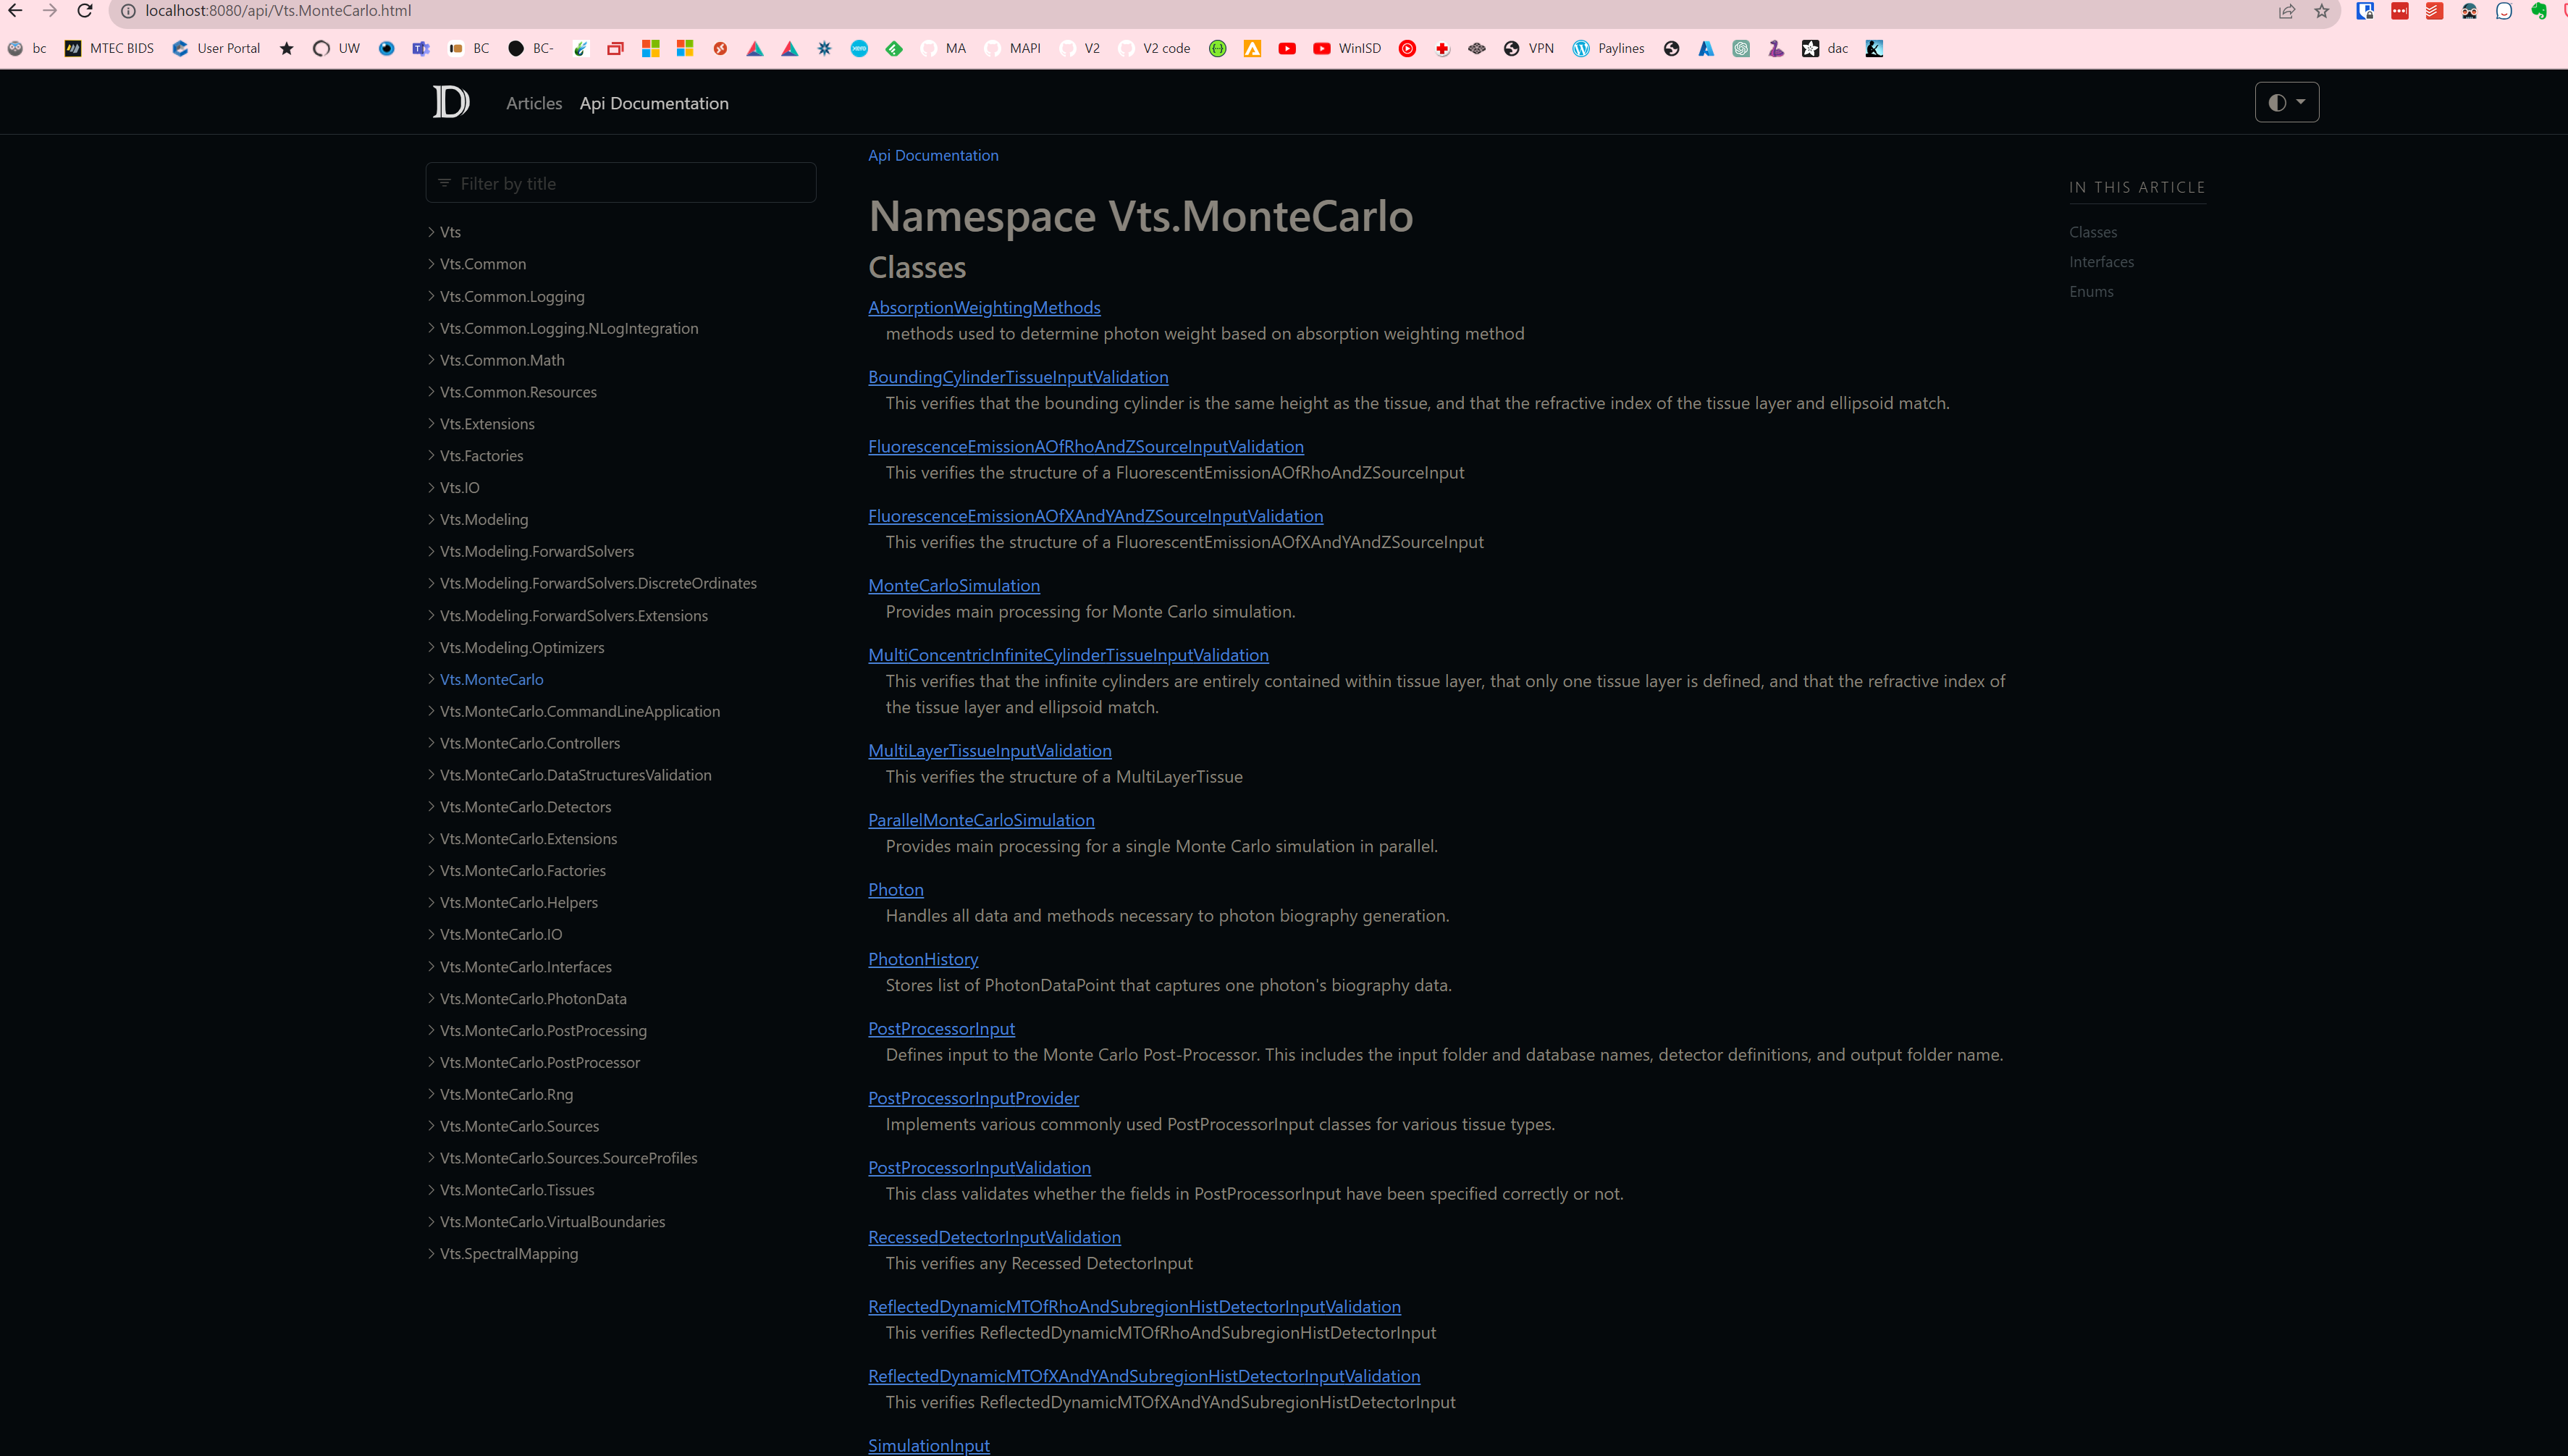The width and height of the screenshot is (2568, 1456).
Task: Click the Microsoft Teams bookmark icon
Action: click(420, 48)
